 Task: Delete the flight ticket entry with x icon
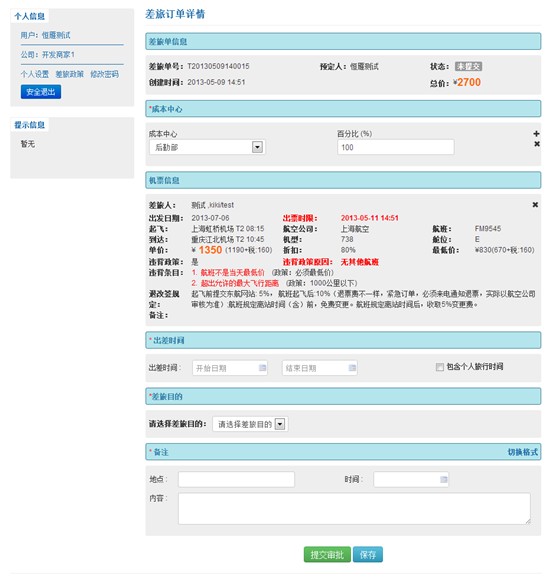535,205
